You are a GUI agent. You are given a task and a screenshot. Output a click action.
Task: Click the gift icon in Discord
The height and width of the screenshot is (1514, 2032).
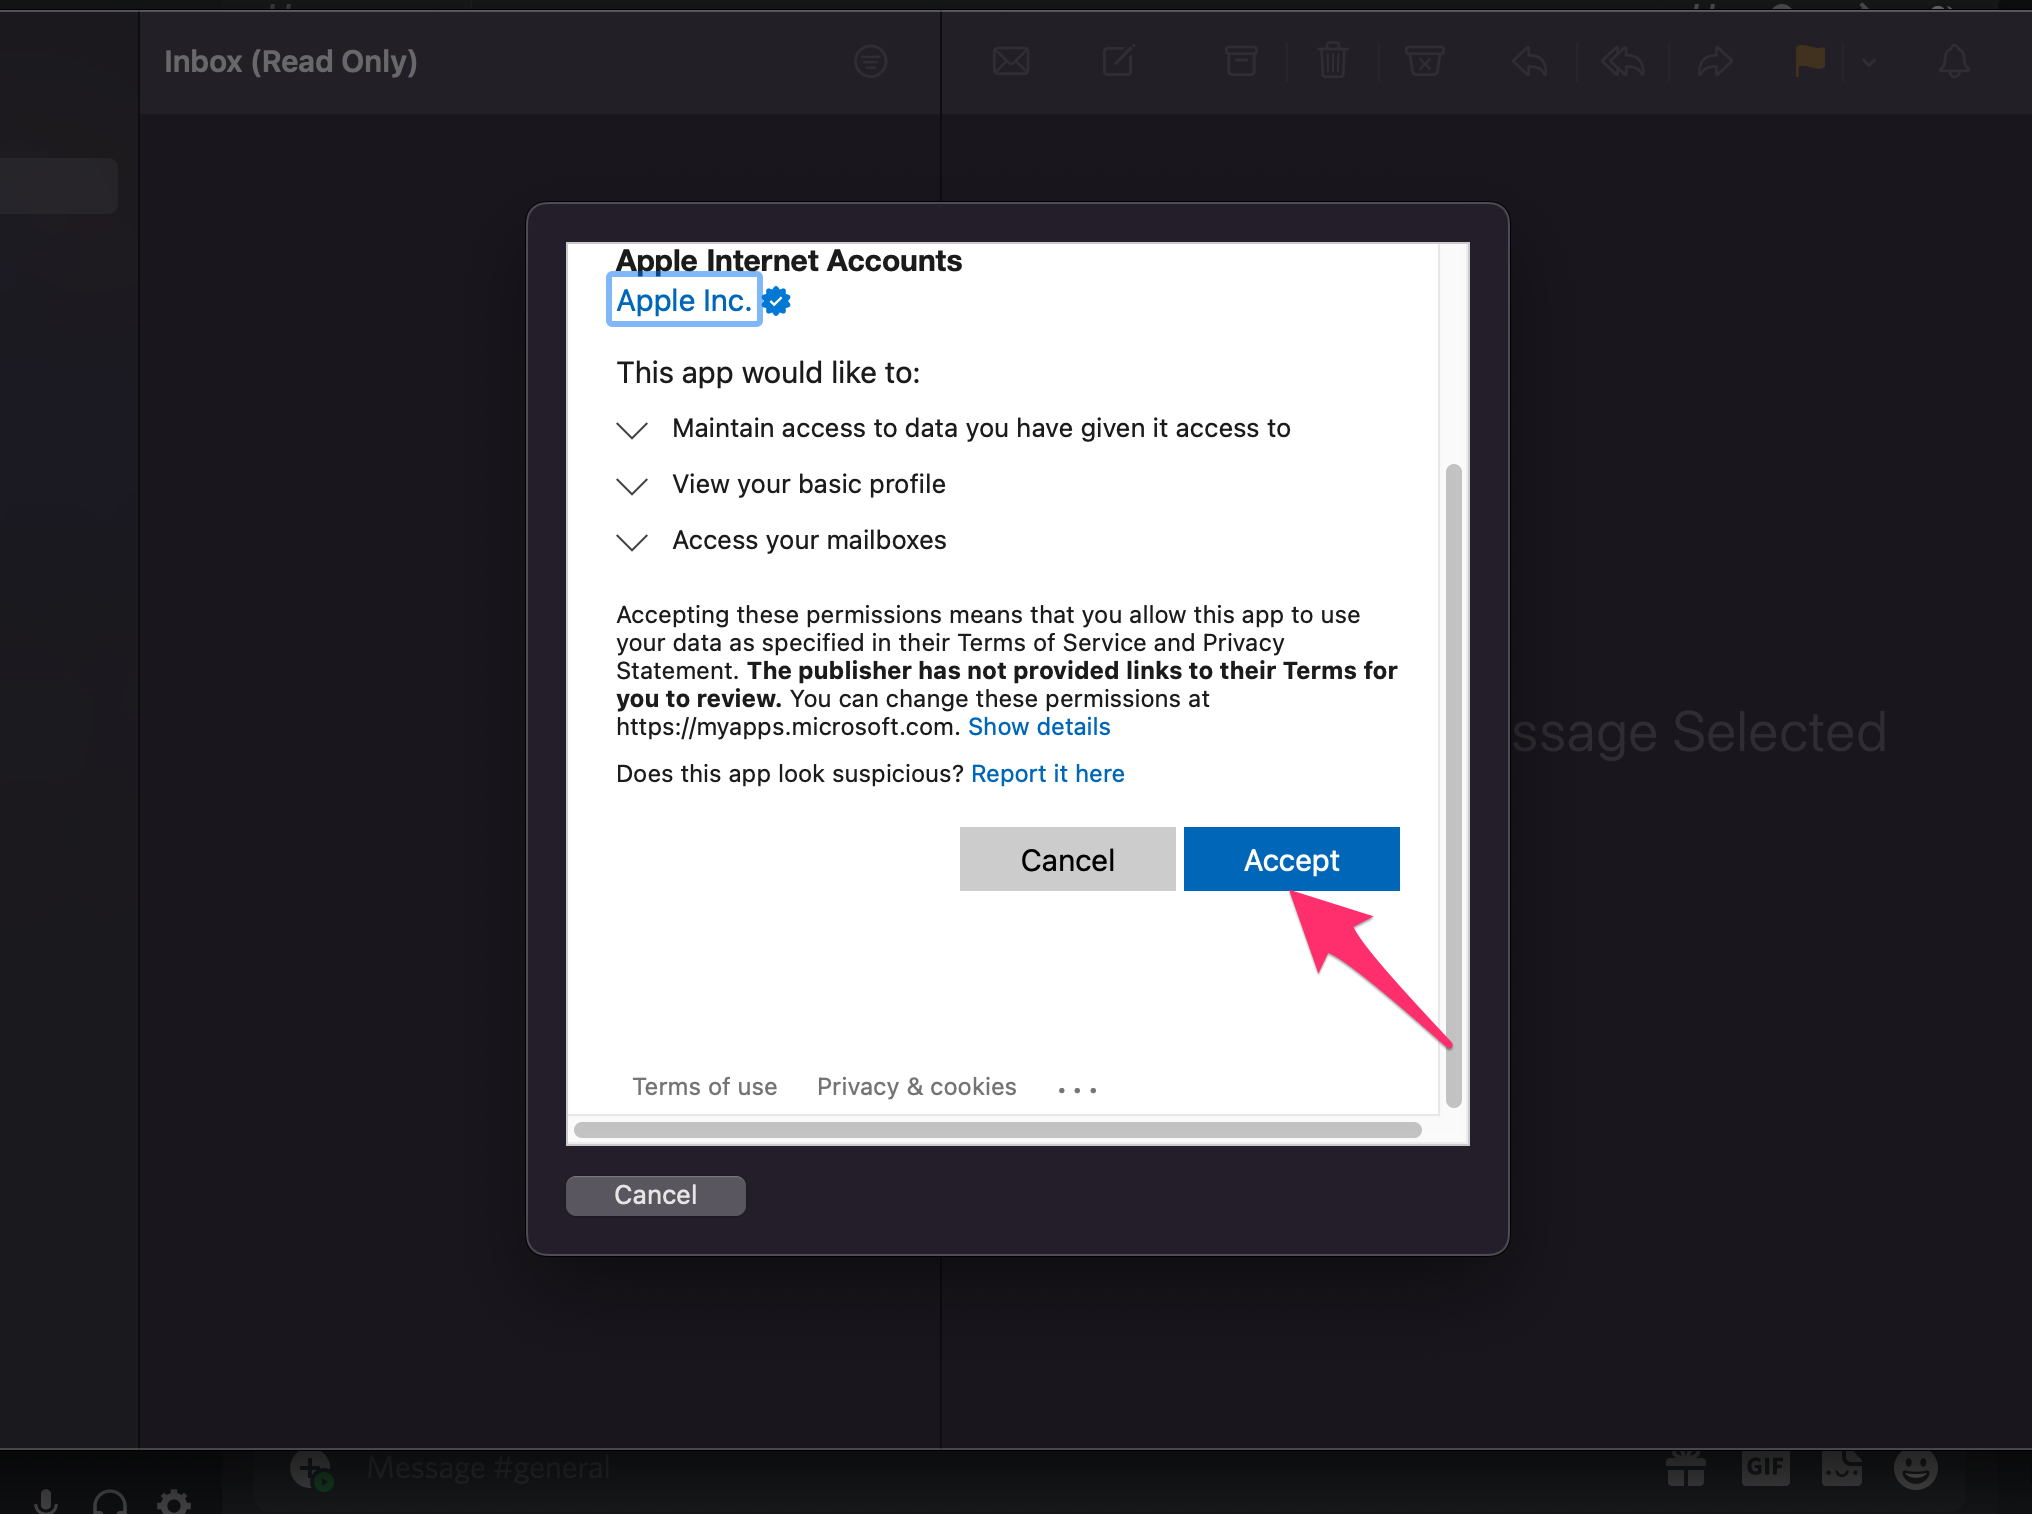tap(1686, 1468)
